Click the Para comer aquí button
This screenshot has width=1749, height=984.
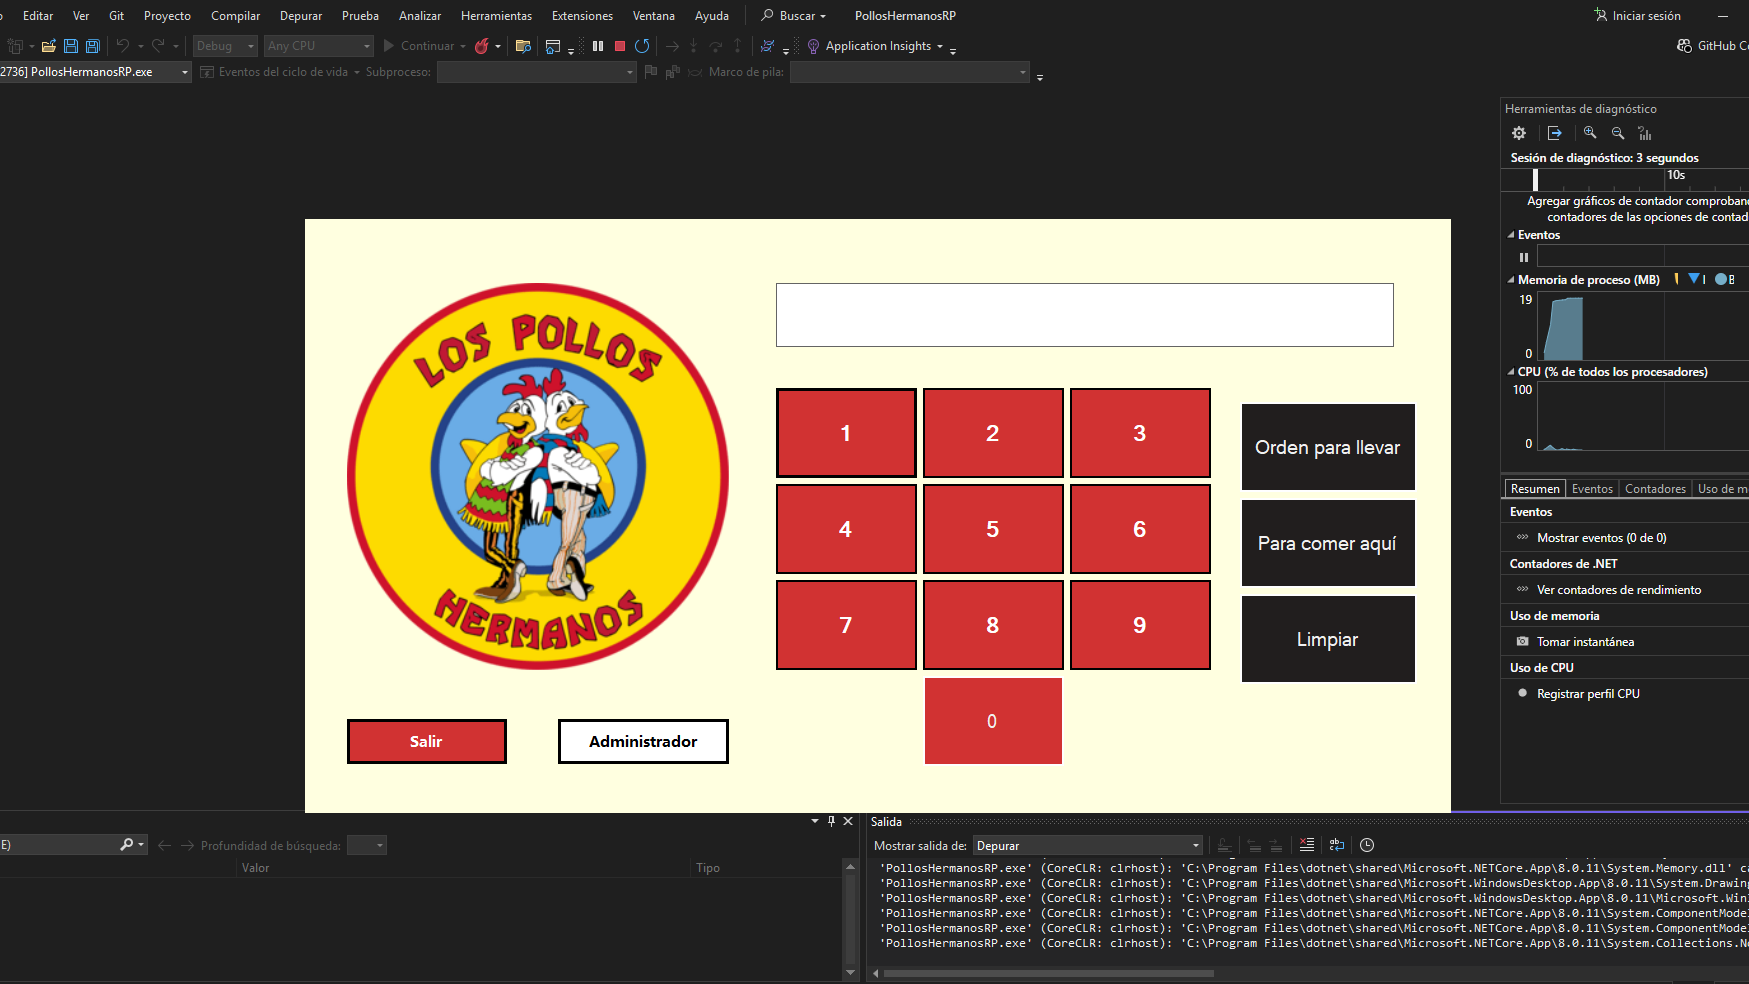(x=1328, y=543)
